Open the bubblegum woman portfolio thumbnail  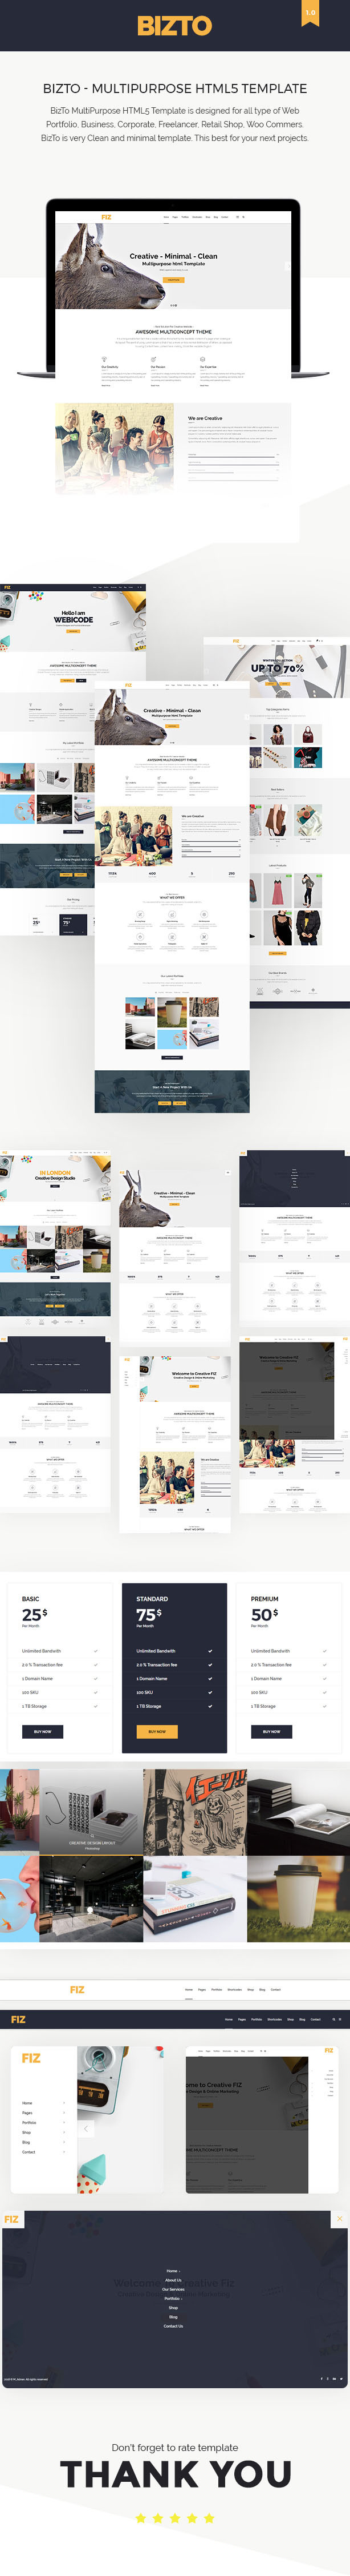point(20,1899)
